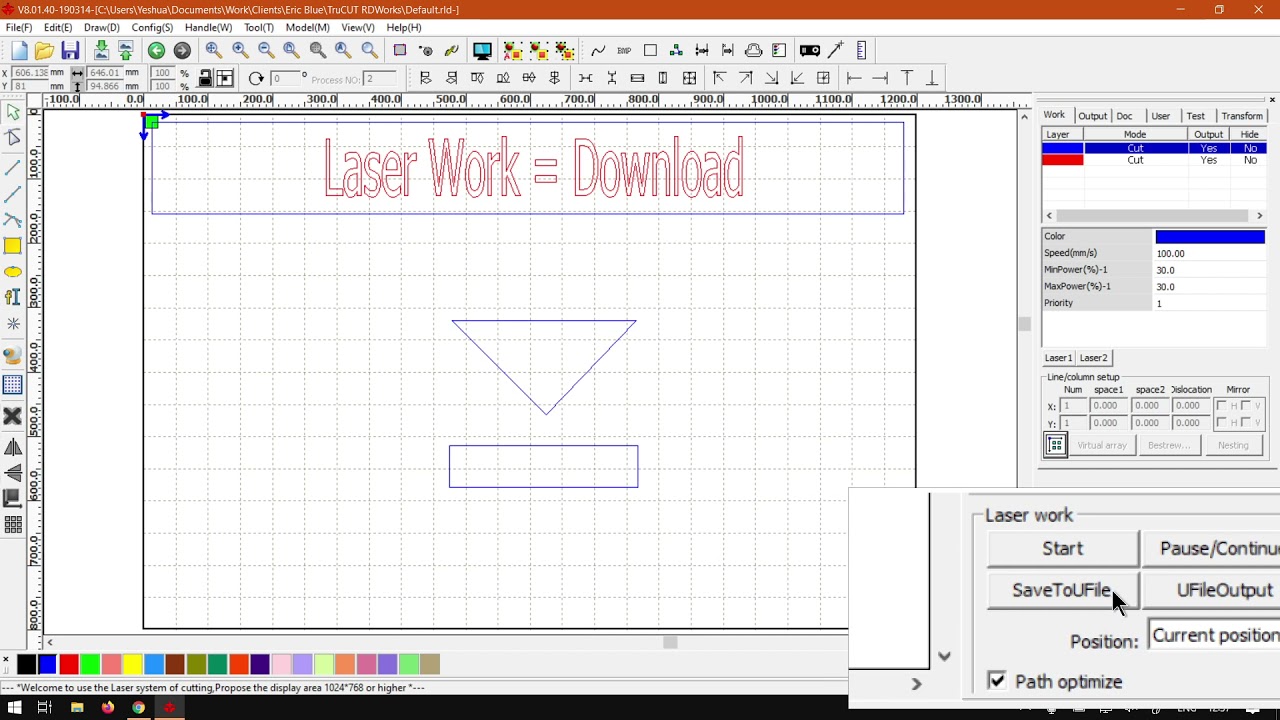Click the array grid tool at toolbar bottom

point(13,524)
